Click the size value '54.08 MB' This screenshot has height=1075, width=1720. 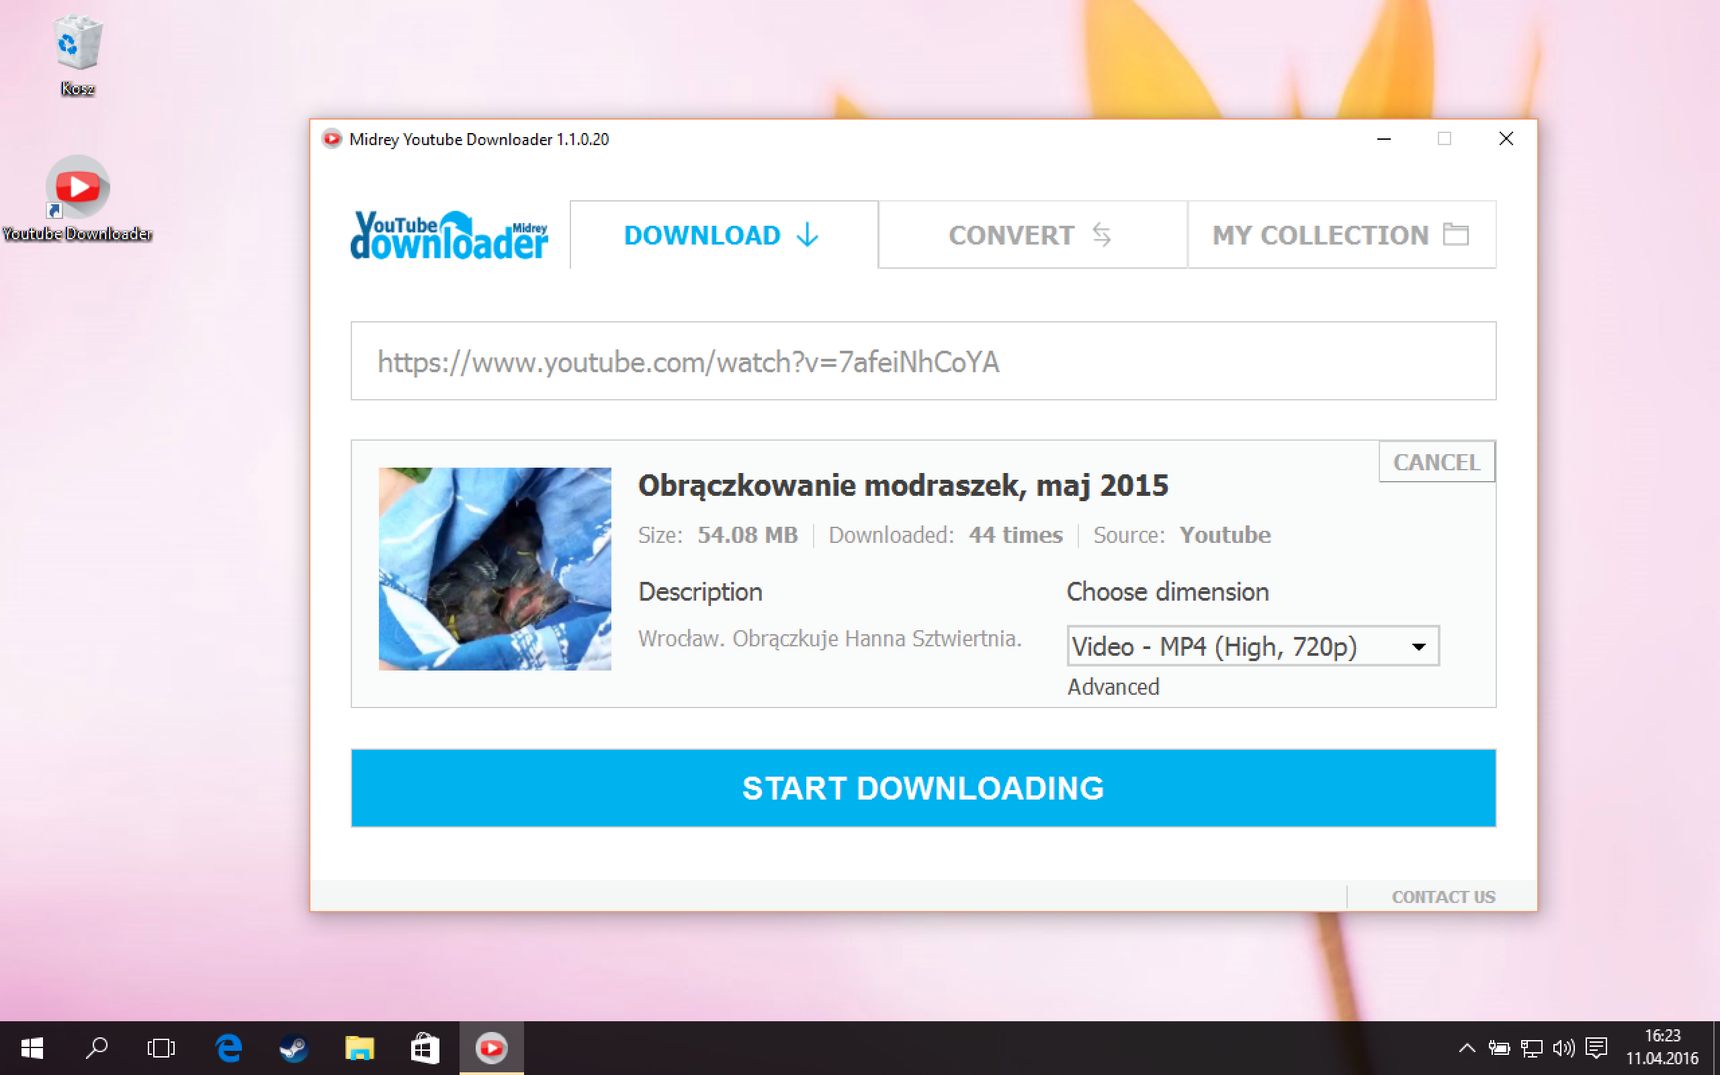click(x=747, y=535)
